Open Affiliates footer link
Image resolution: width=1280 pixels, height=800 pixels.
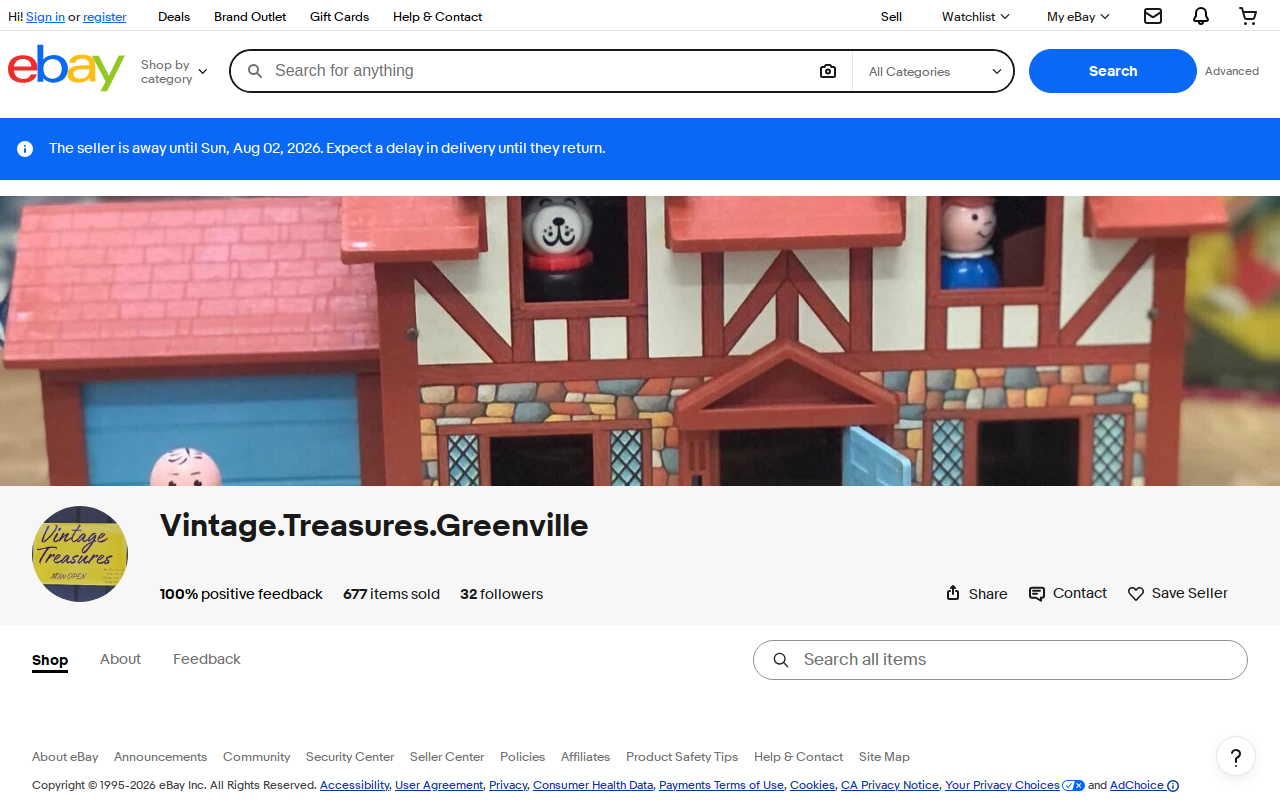point(585,757)
